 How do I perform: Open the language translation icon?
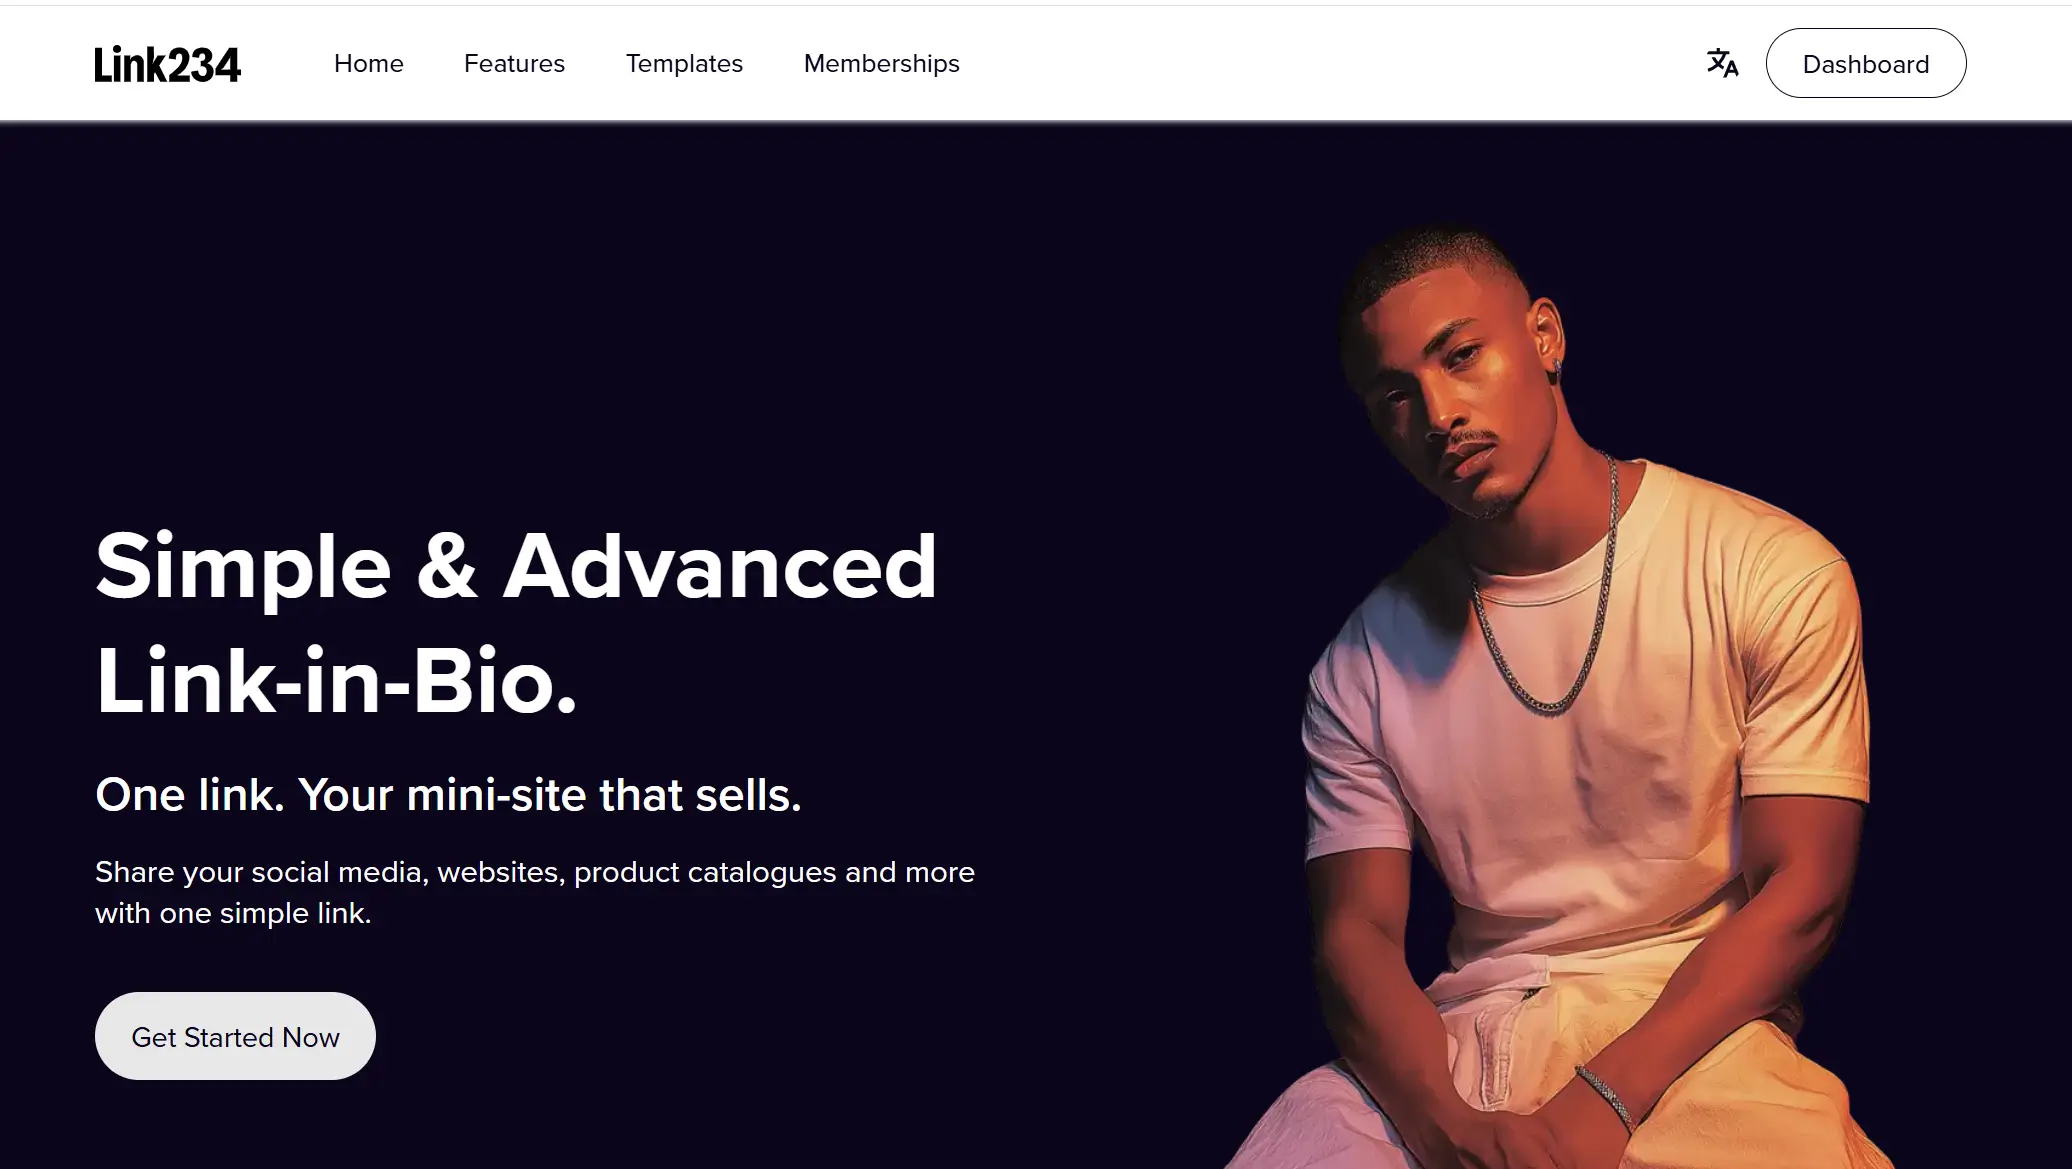1722,63
